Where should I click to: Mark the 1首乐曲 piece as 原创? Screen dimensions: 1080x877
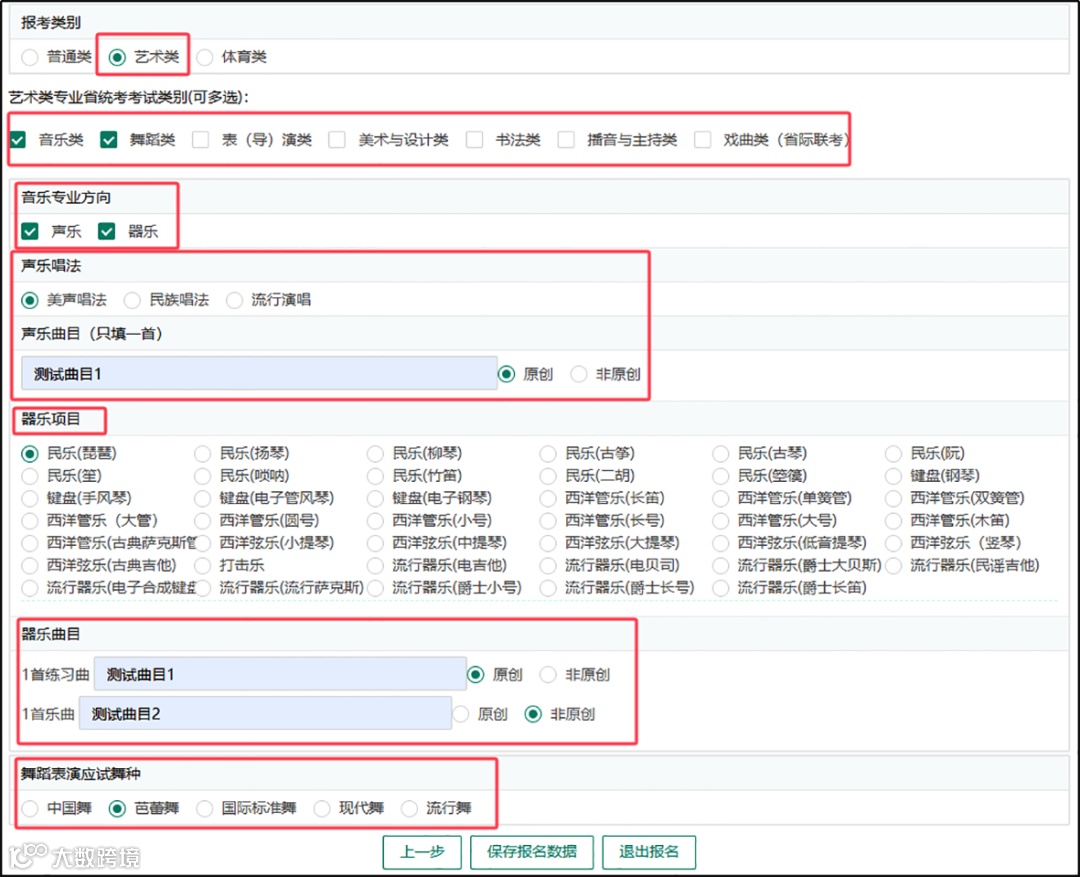[x=461, y=714]
